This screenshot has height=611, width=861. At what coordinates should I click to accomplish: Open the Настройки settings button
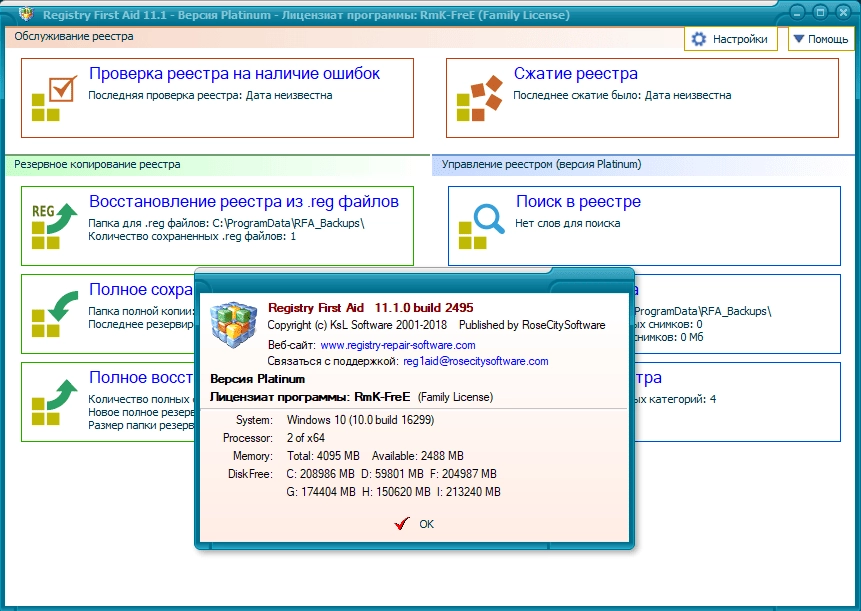731,39
